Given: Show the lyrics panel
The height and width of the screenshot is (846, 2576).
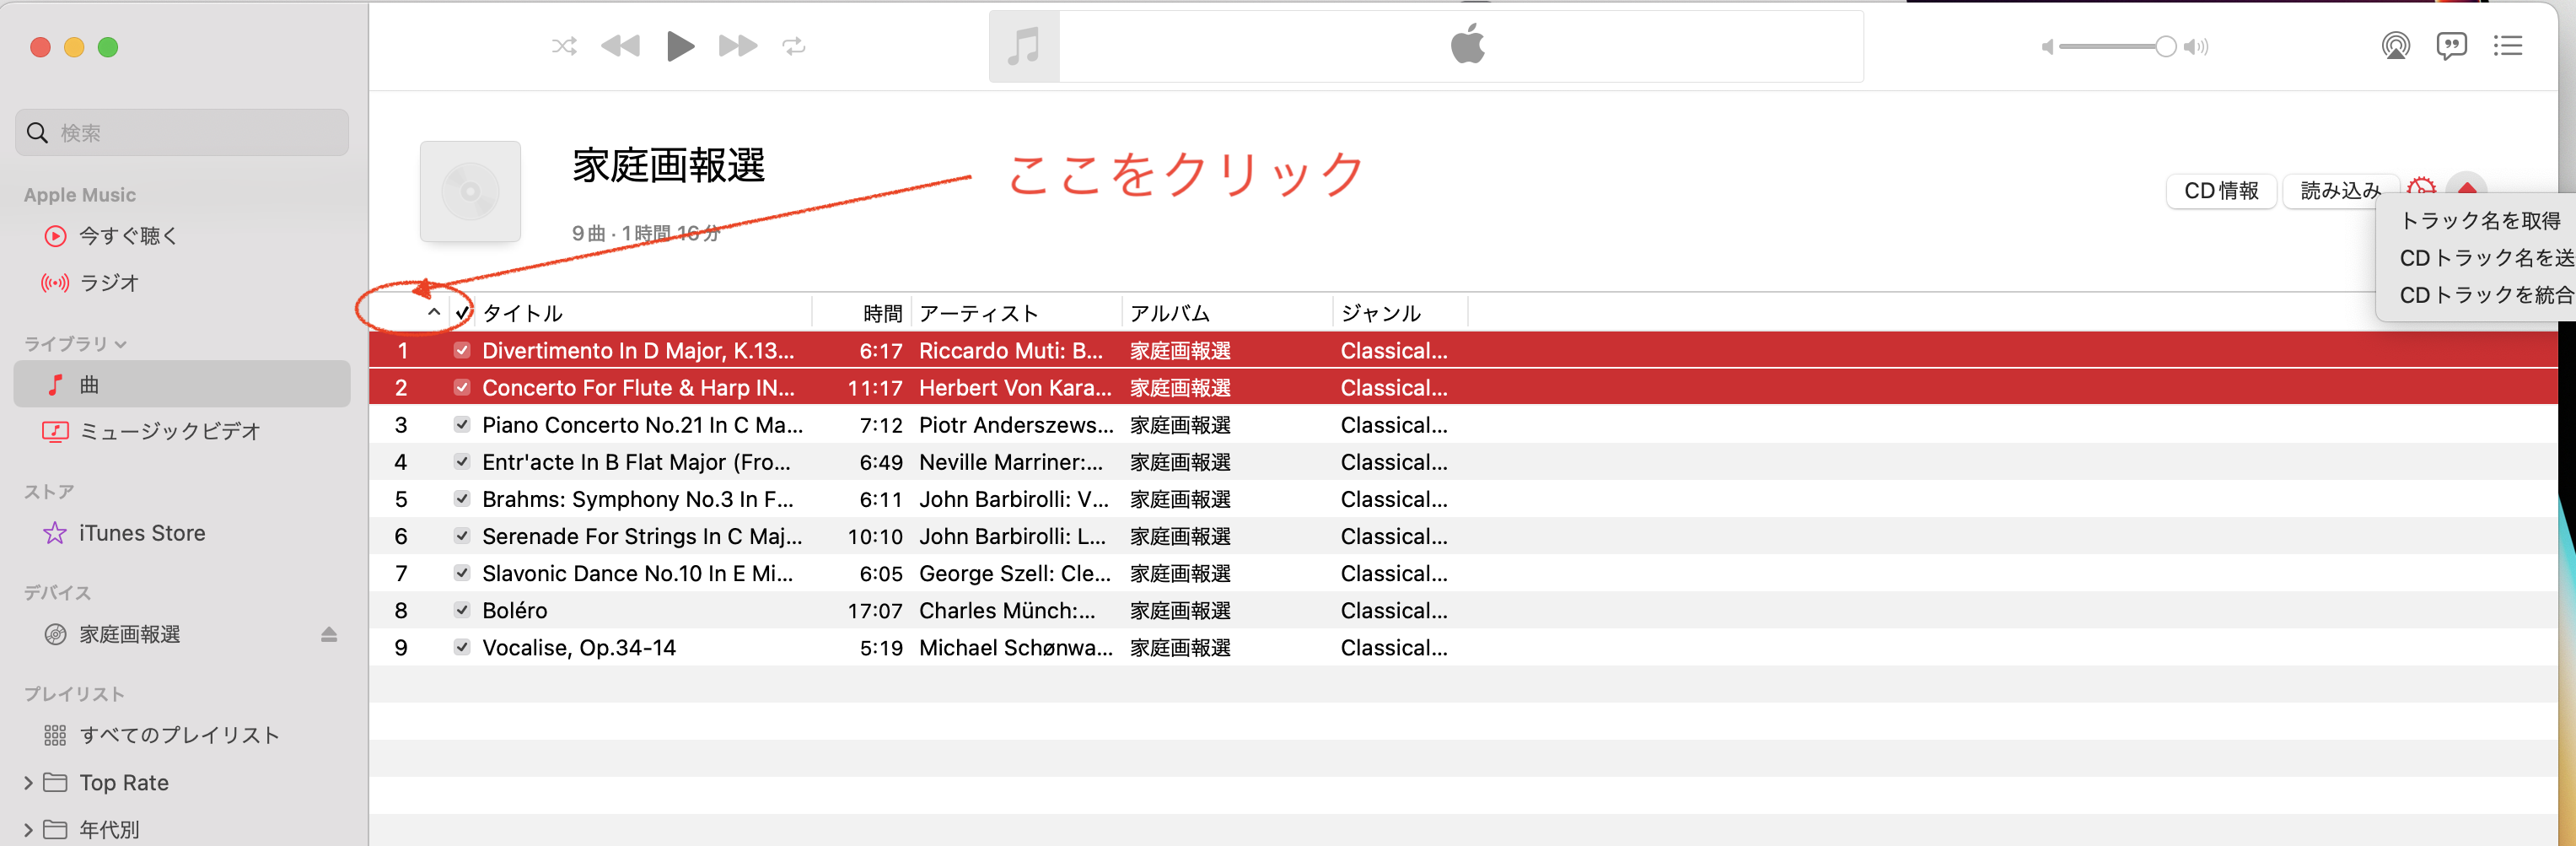Looking at the screenshot, I should click(2452, 46).
